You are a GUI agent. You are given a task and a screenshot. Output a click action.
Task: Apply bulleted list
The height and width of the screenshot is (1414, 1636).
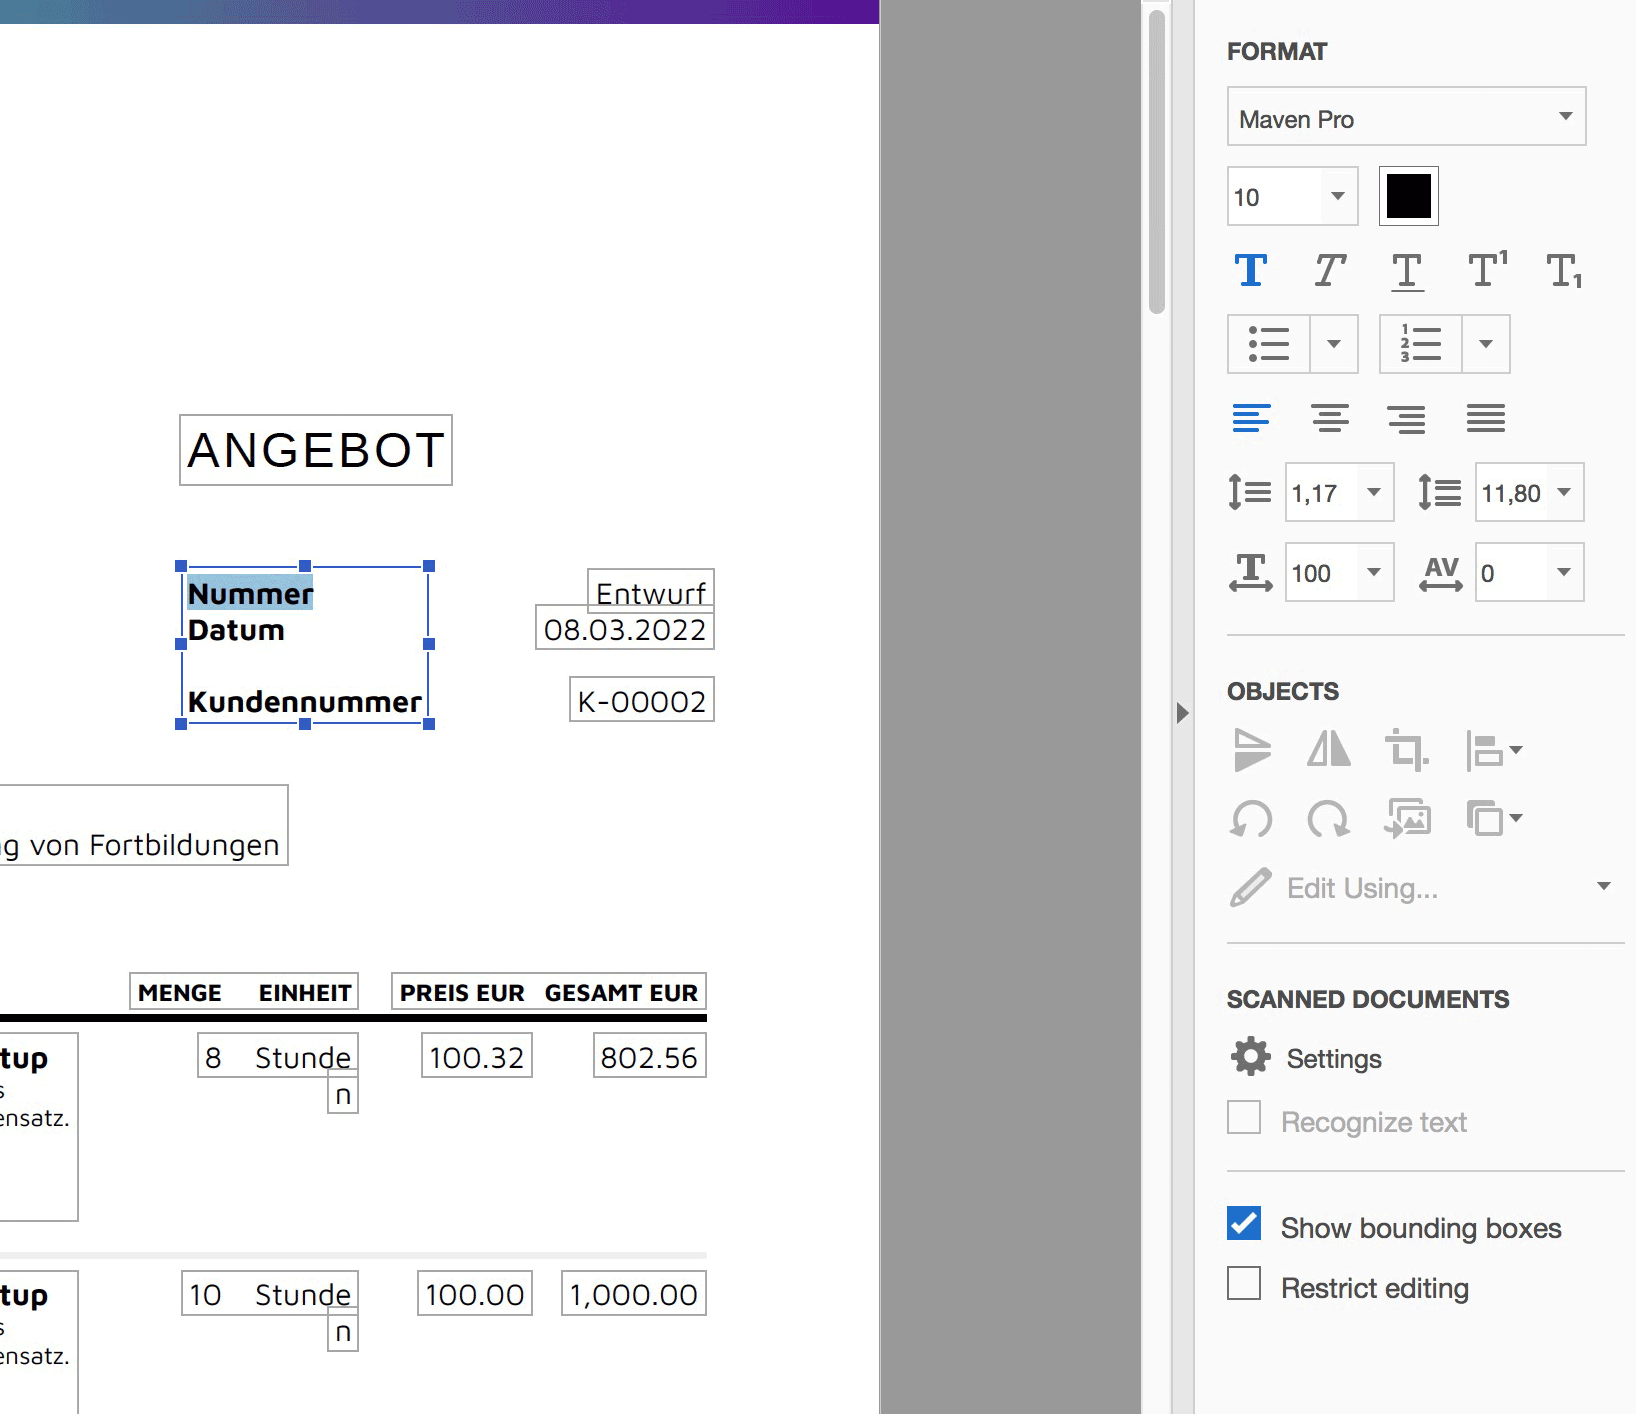(x=1269, y=344)
